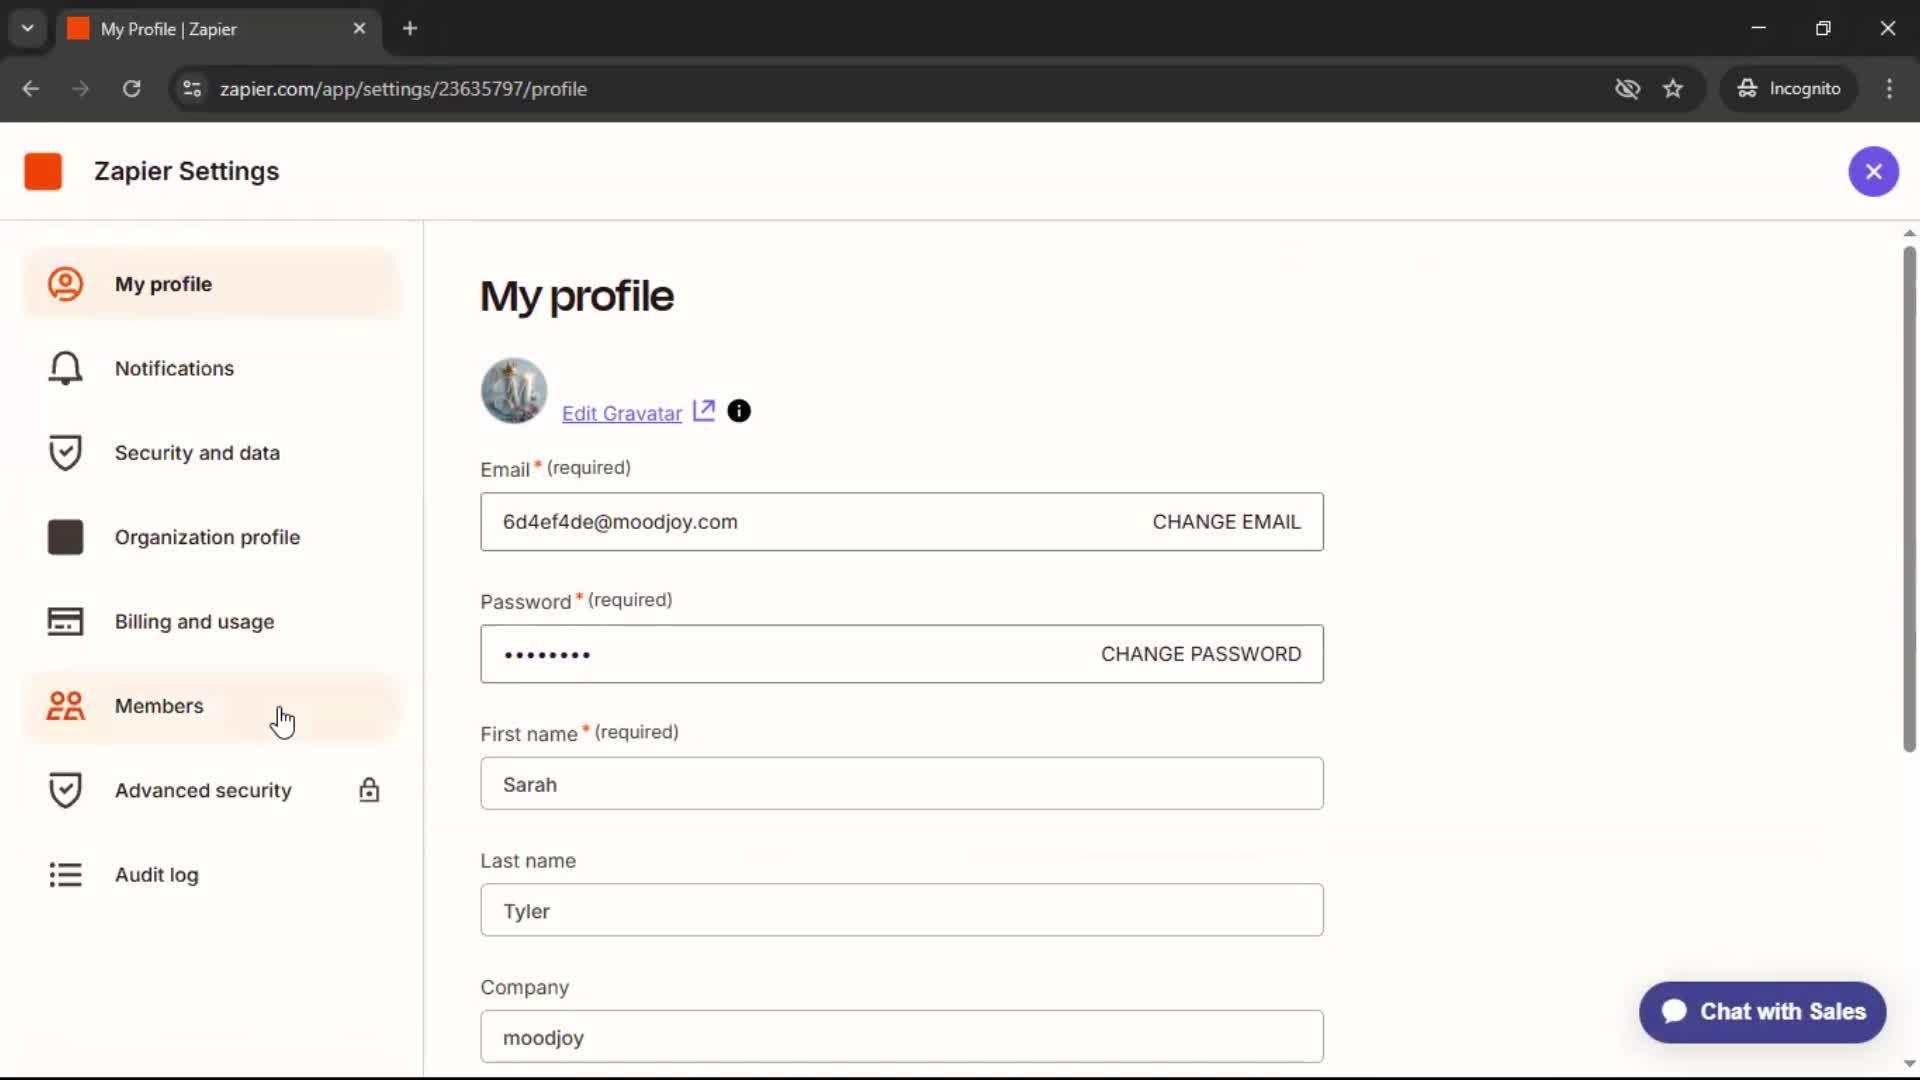Screen dimensions: 1920x1080
Task: Click the Security and data shield icon
Action: (65, 453)
